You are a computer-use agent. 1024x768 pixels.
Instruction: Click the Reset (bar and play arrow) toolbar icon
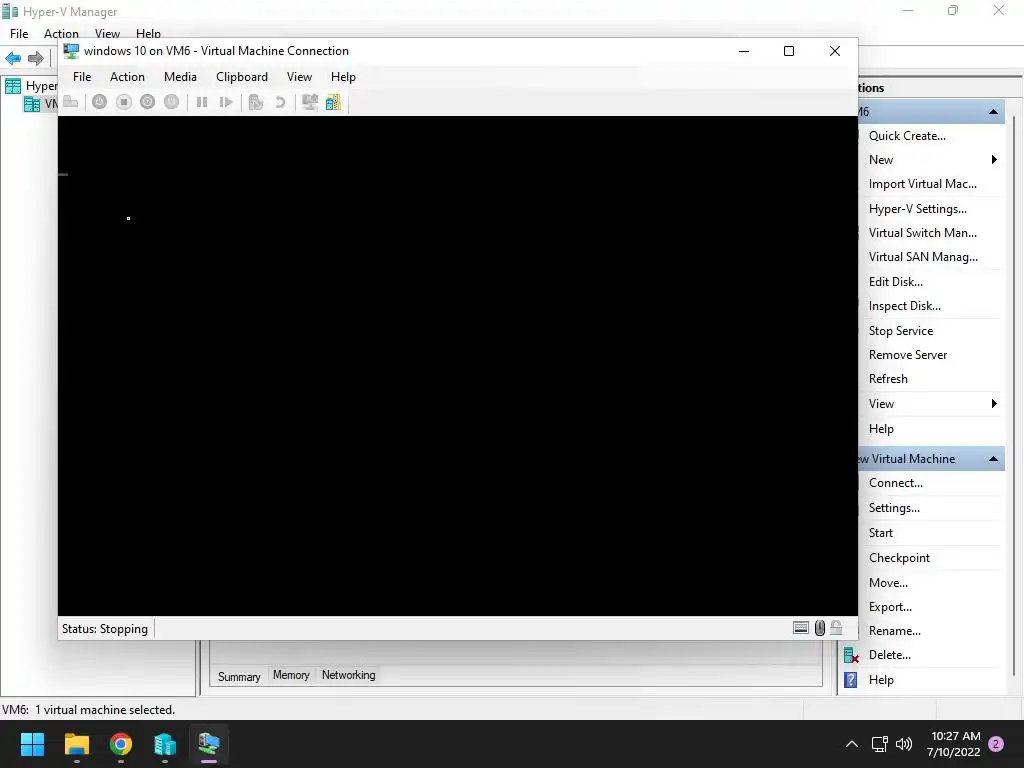click(226, 102)
